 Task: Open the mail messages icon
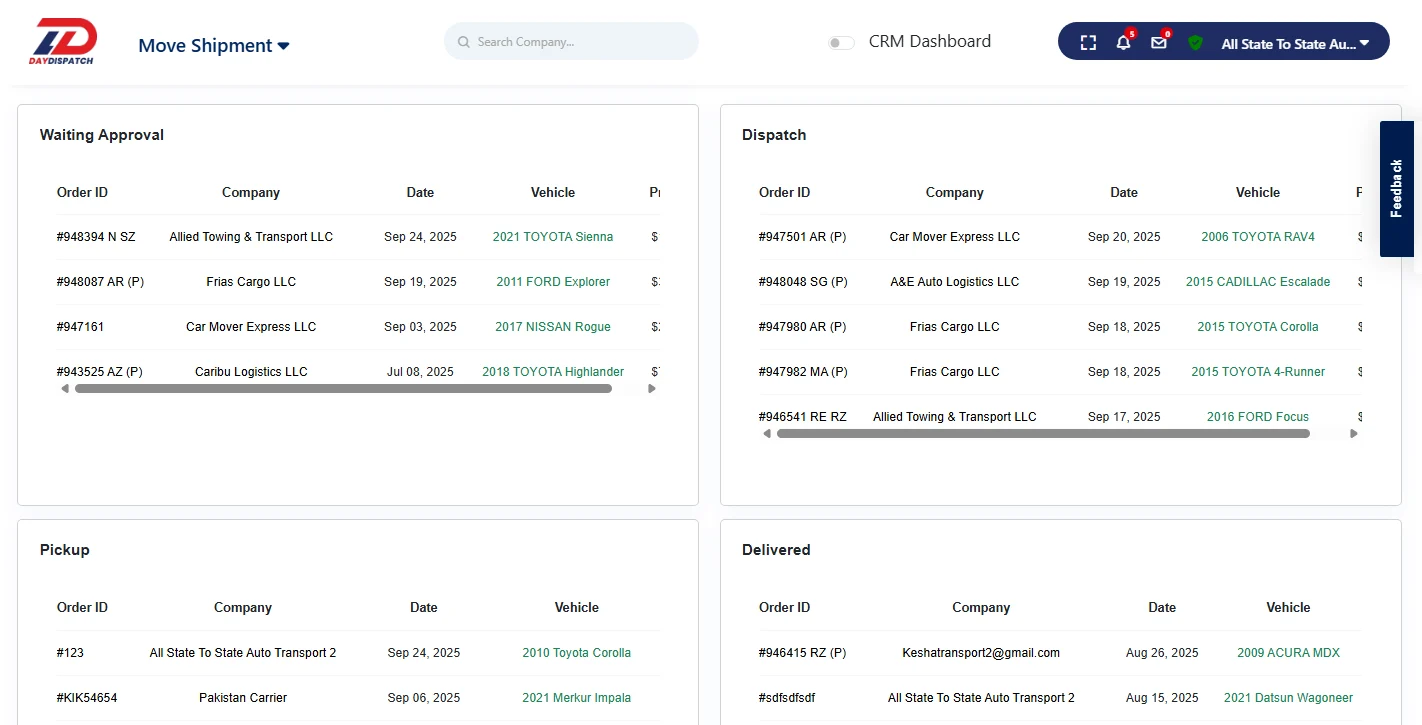[1159, 43]
